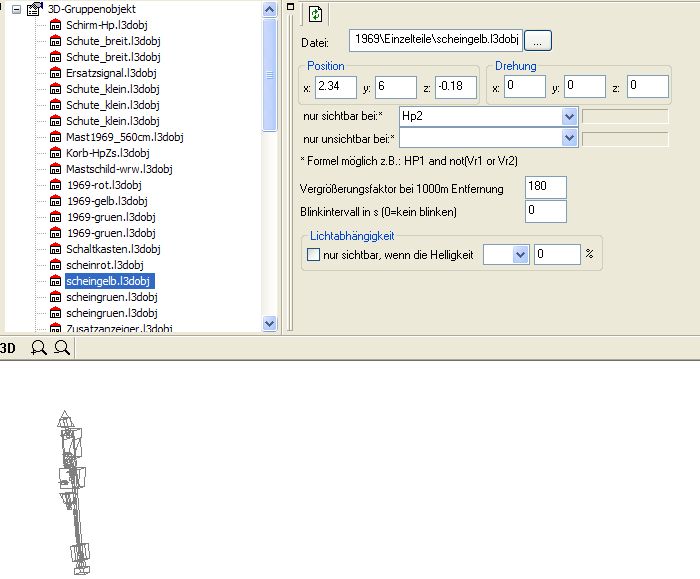Image resolution: width=700 pixels, height=579 pixels.
Task: Click the Position y field showing 6
Action: [396, 87]
